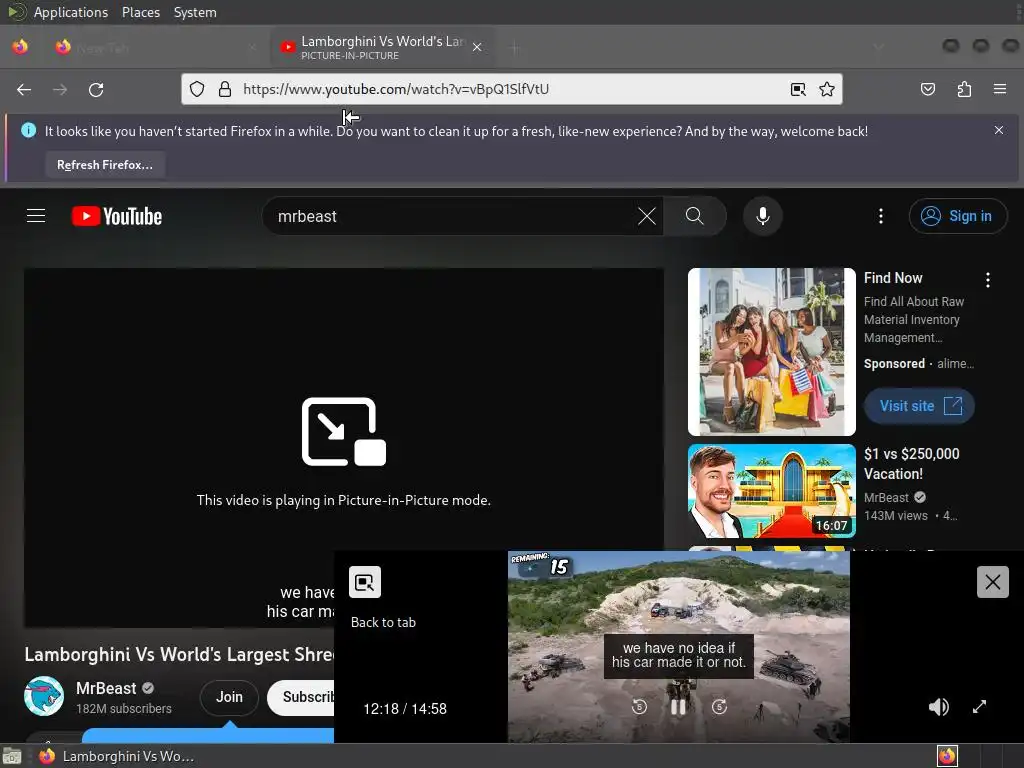Close the Picture-in-Picture window
Viewport: 1024px width, 768px height.
click(993, 582)
